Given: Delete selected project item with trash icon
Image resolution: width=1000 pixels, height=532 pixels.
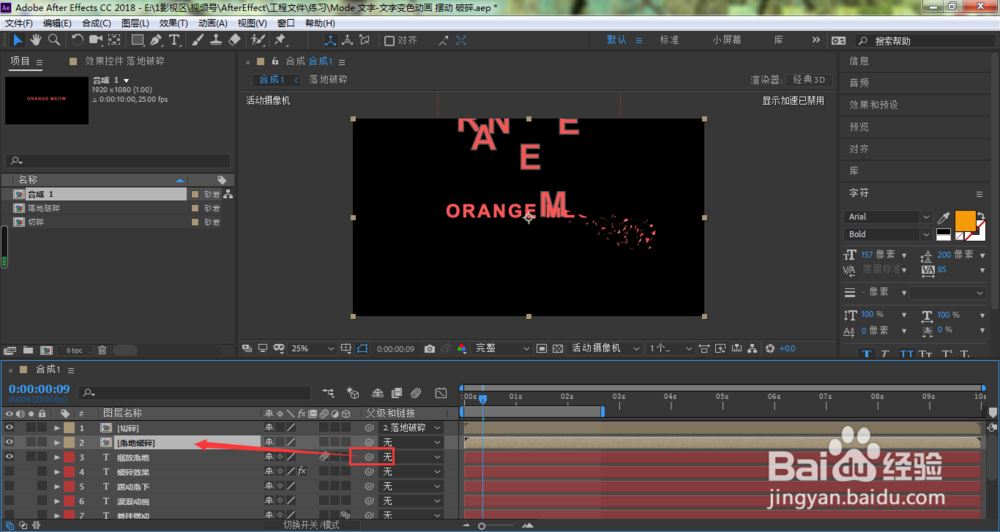Looking at the screenshot, I should [x=102, y=350].
